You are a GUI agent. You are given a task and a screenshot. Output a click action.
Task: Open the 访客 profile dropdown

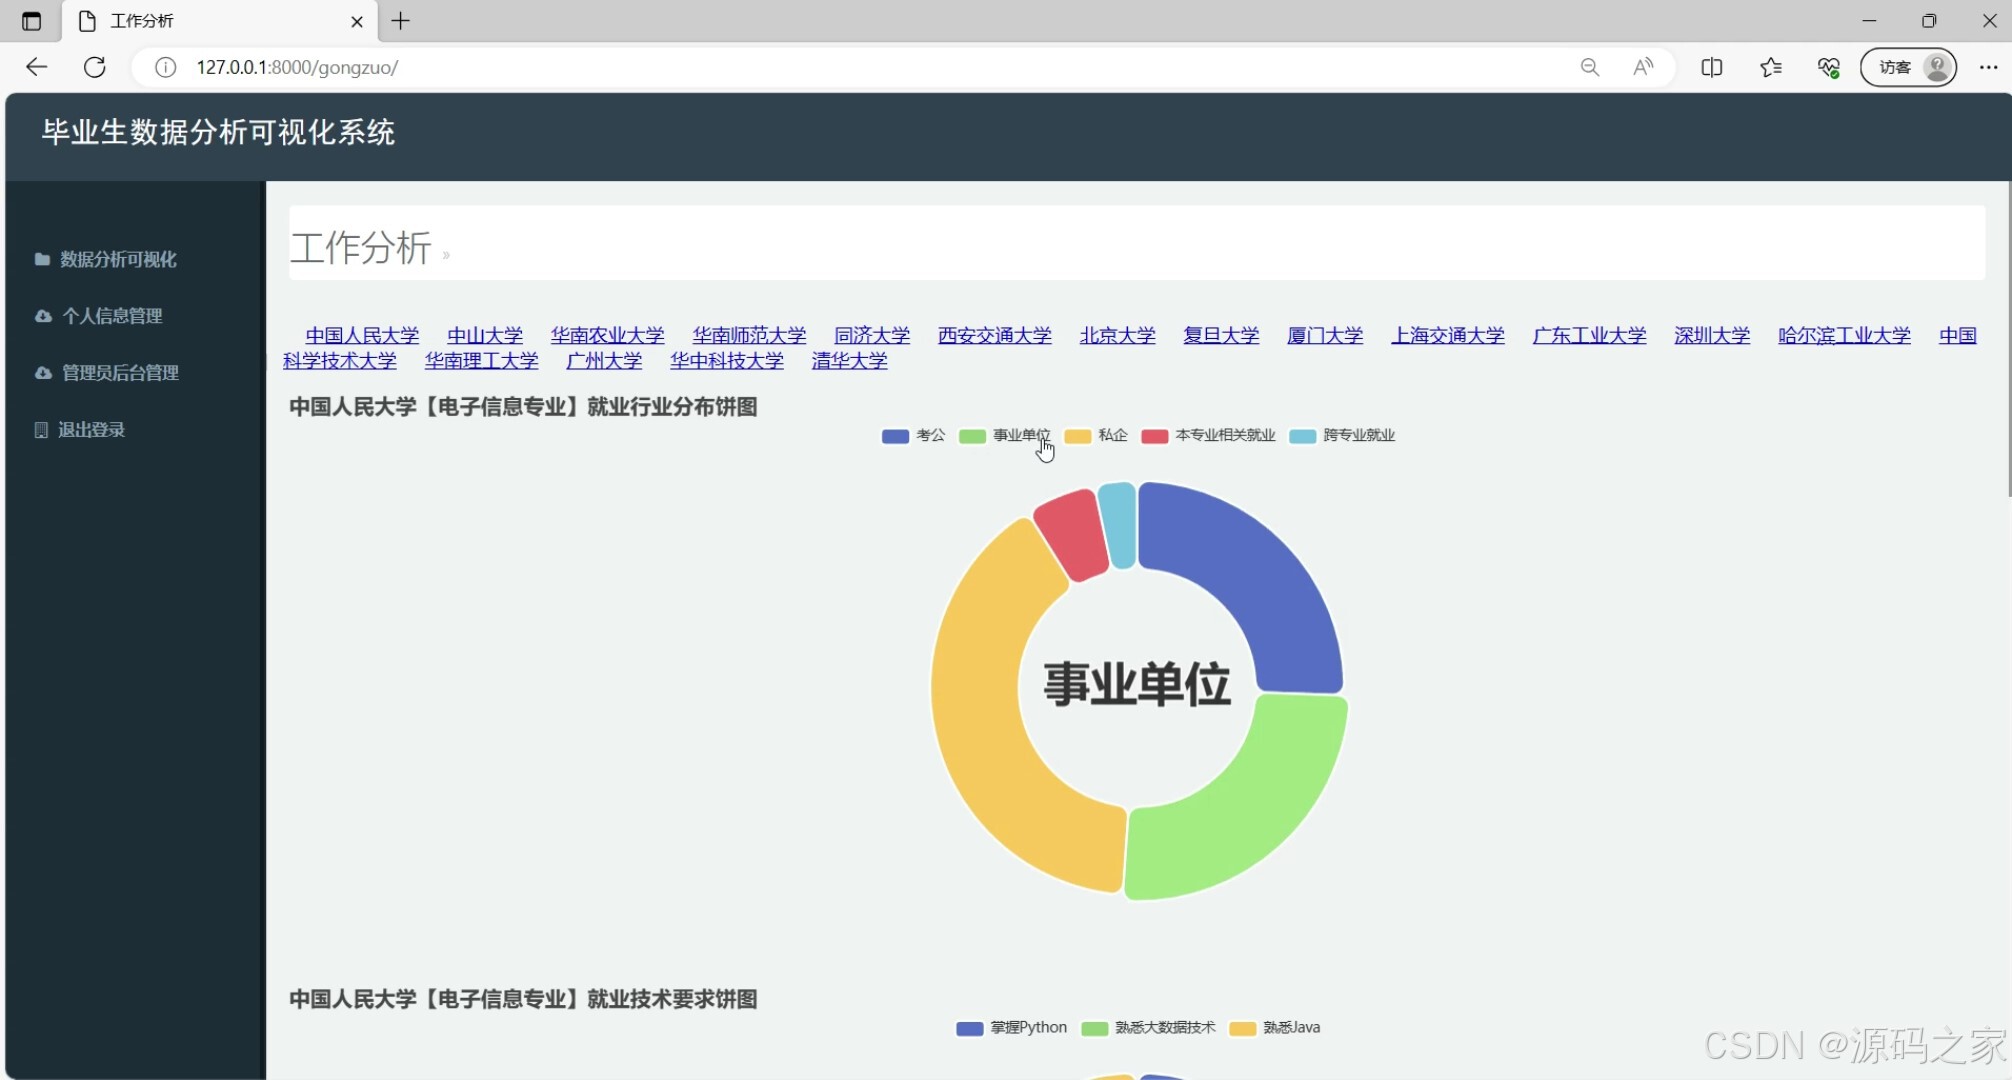point(1906,67)
